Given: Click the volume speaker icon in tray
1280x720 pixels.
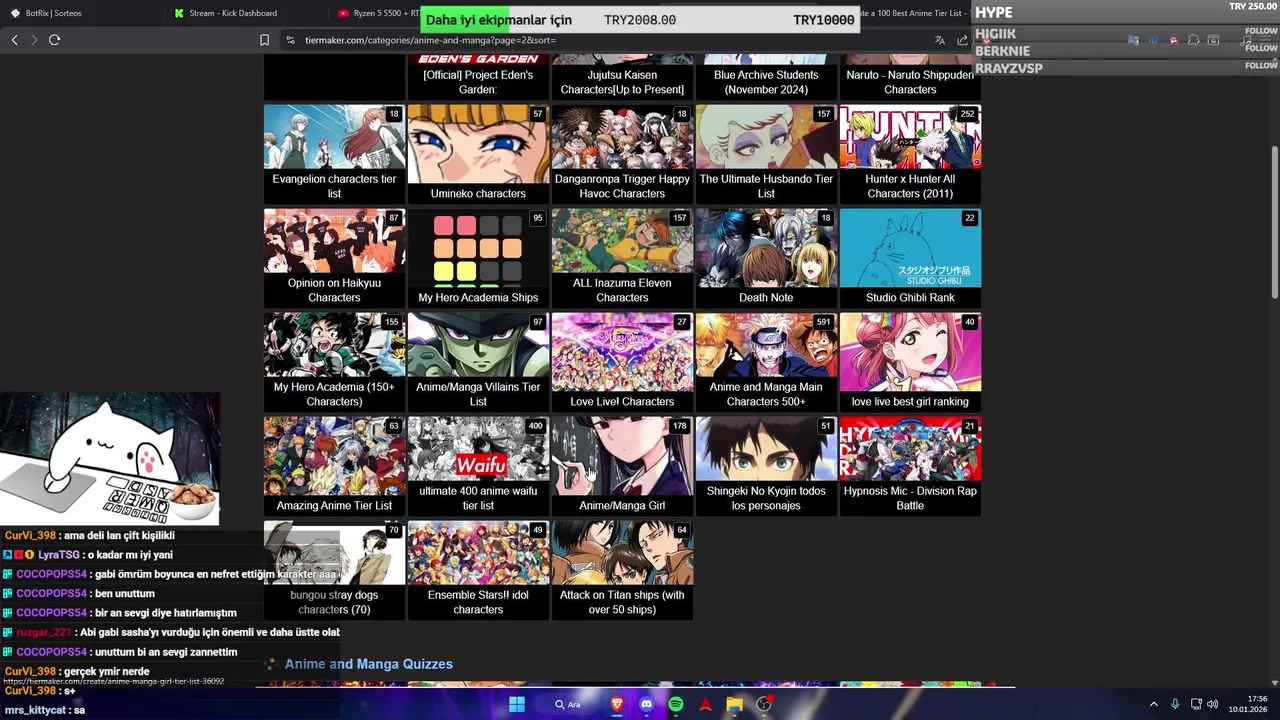Looking at the screenshot, I should coord(1212,704).
